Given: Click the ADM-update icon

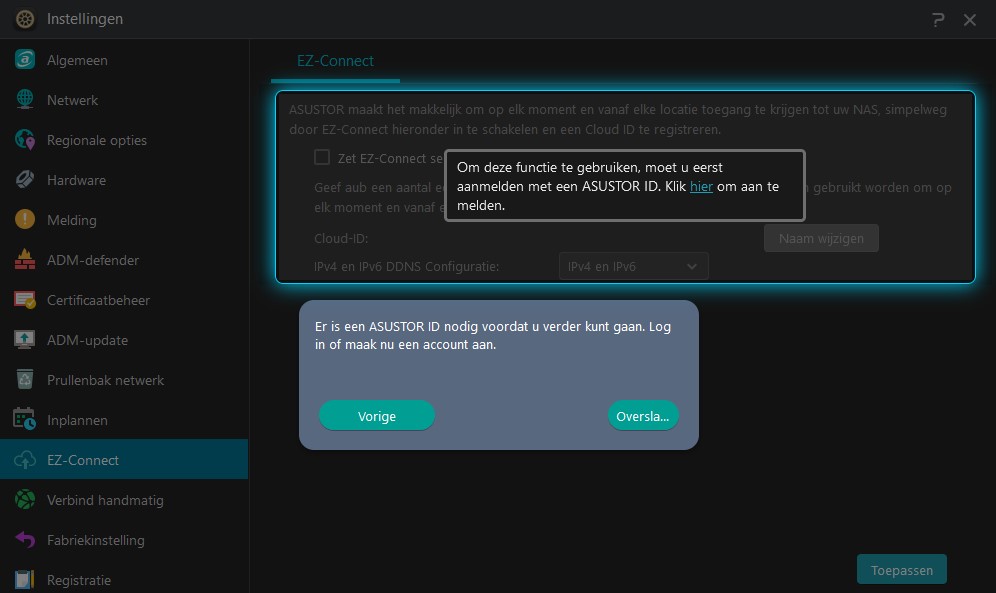Looking at the screenshot, I should tap(25, 340).
